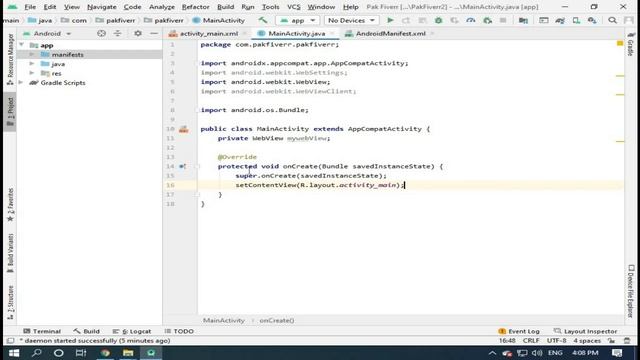Click the MainActivity breadcrumb in navigation bar

(x=219, y=20)
